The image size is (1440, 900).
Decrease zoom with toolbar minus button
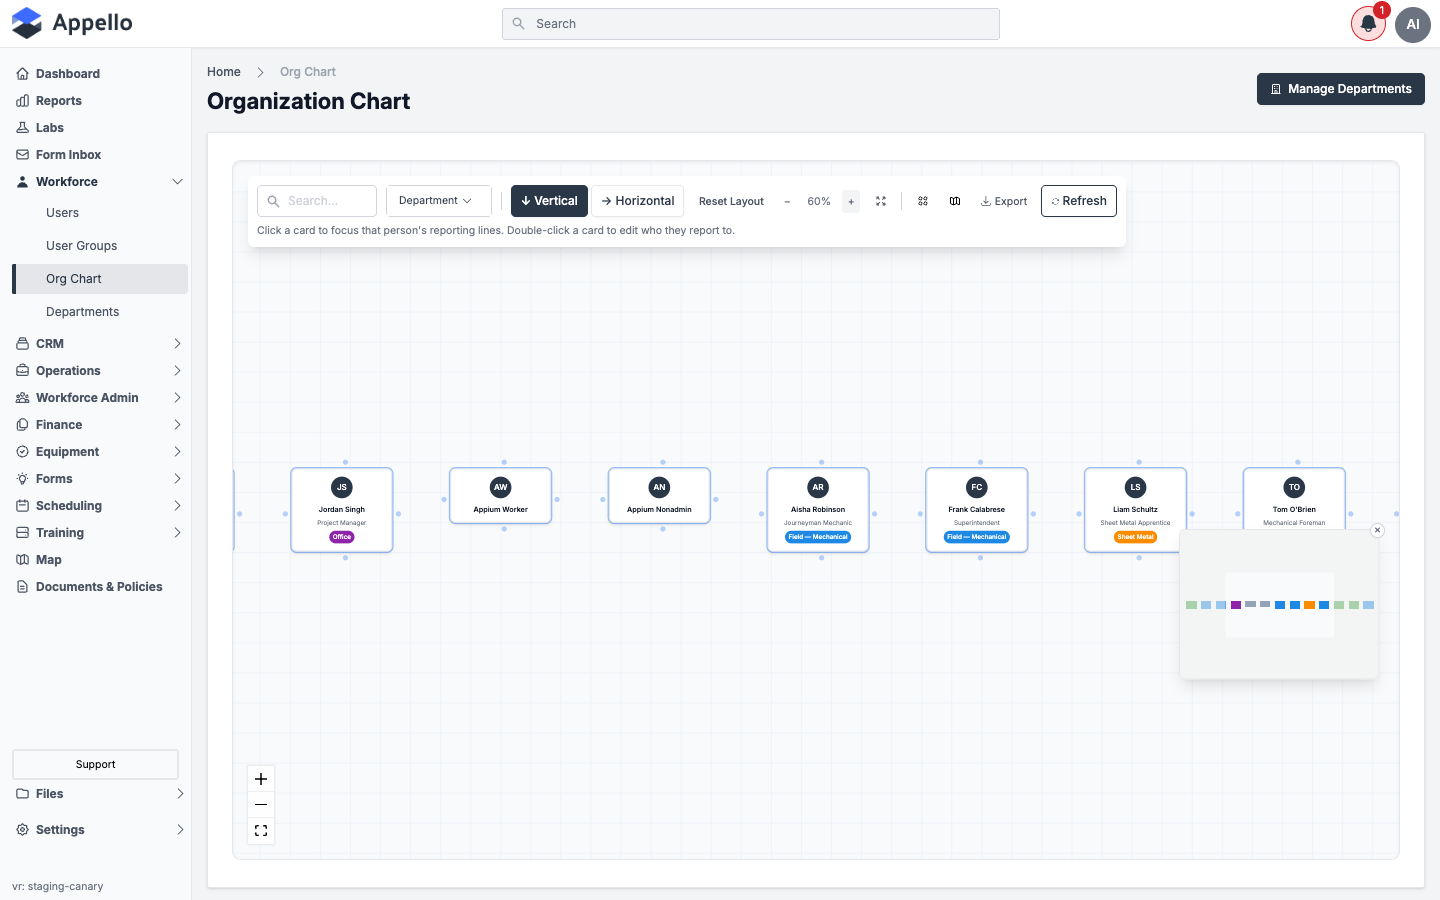pos(787,201)
